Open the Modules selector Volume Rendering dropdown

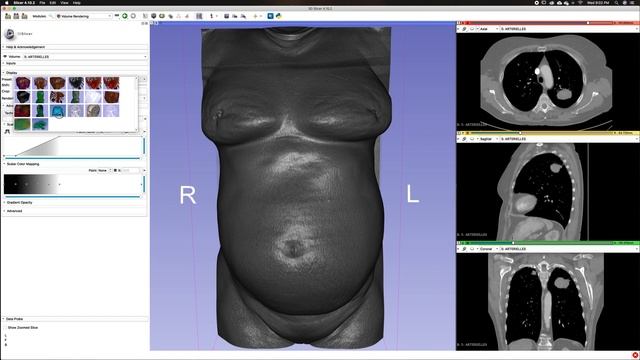click(84, 16)
